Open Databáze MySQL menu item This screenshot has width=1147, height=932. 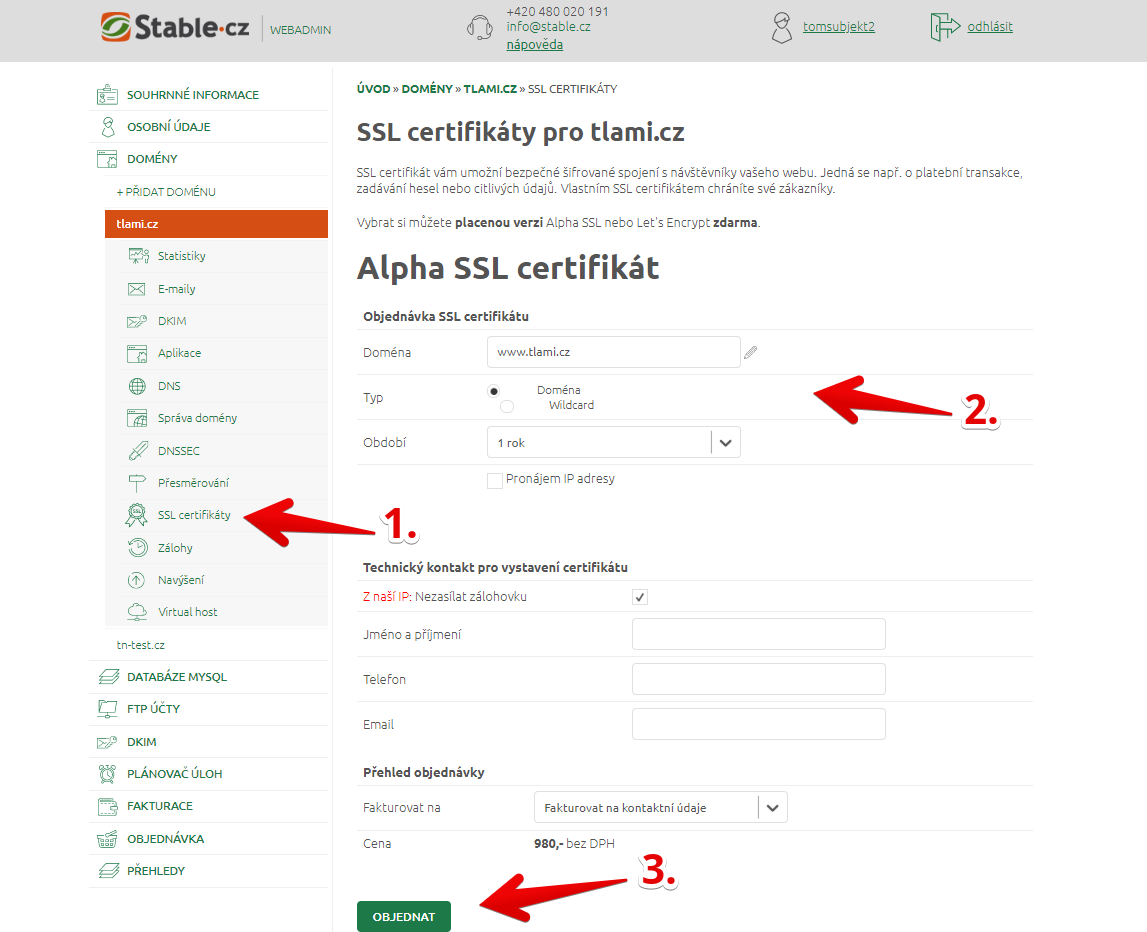coord(177,677)
